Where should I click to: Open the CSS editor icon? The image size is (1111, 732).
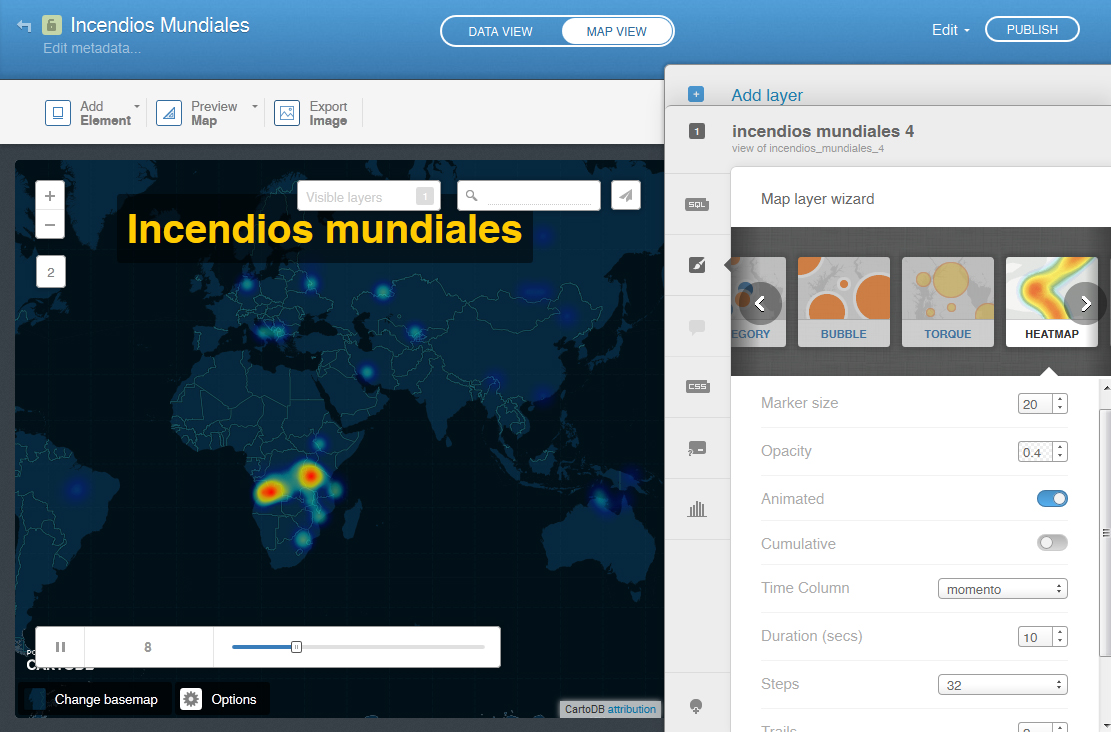697,387
